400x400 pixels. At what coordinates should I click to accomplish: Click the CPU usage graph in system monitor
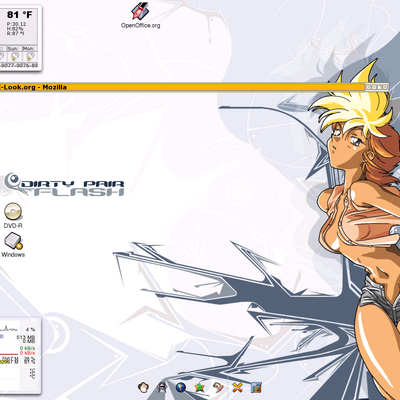coord(9,329)
